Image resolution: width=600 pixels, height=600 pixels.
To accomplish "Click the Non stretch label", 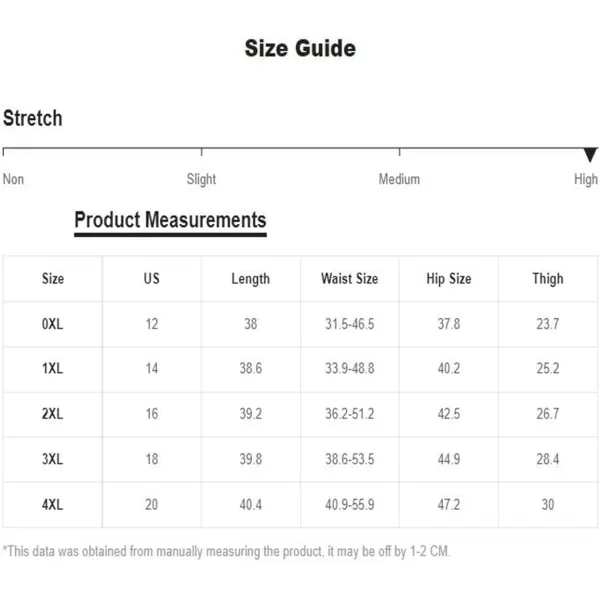I will pos(13,179).
